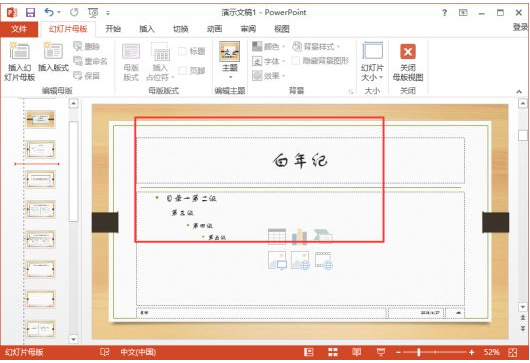This screenshot has width=530, height=363.
Task: Open the Customize Quick Access Toolbar arrow
Action: (x=108, y=13)
